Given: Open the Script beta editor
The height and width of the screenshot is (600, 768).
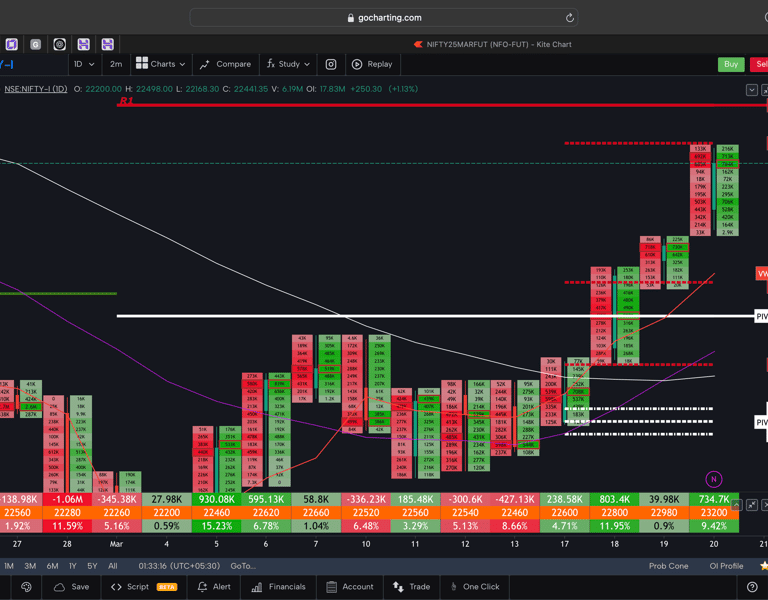Looking at the screenshot, I should [144, 587].
